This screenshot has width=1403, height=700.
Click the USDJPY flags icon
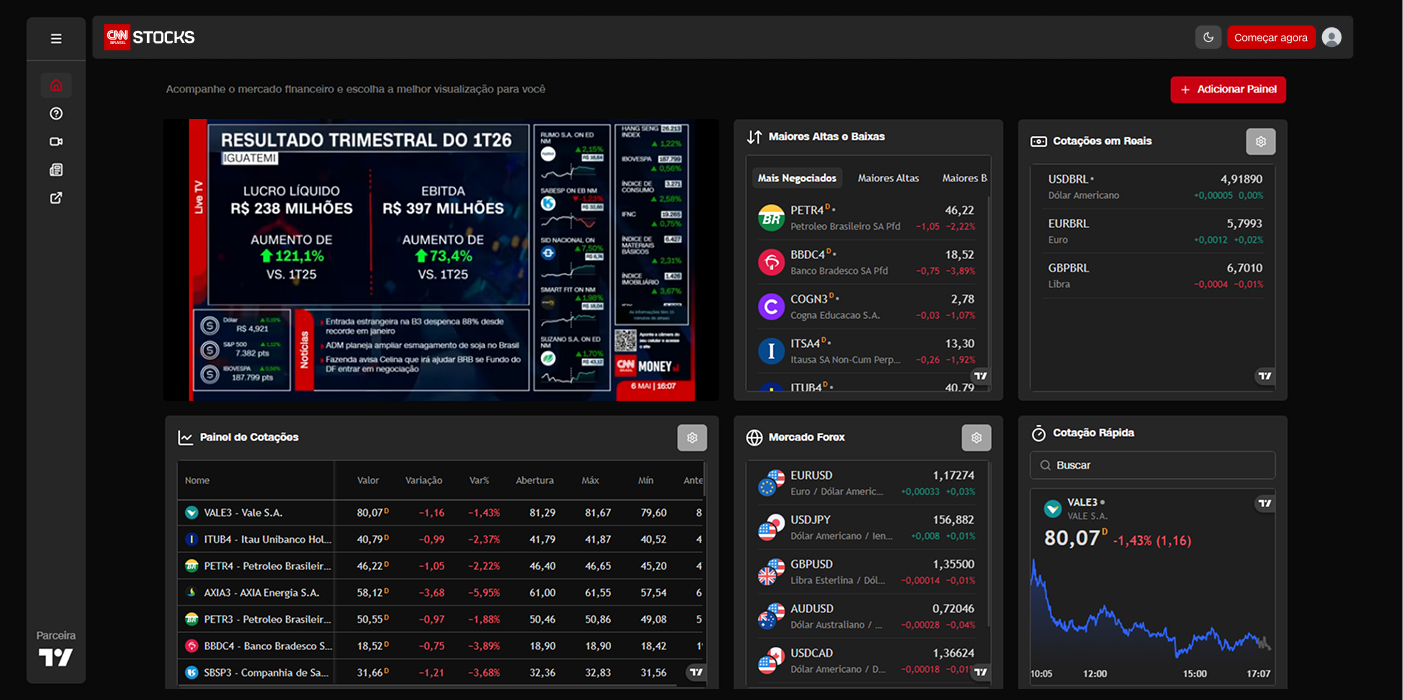(x=771, y=527)
